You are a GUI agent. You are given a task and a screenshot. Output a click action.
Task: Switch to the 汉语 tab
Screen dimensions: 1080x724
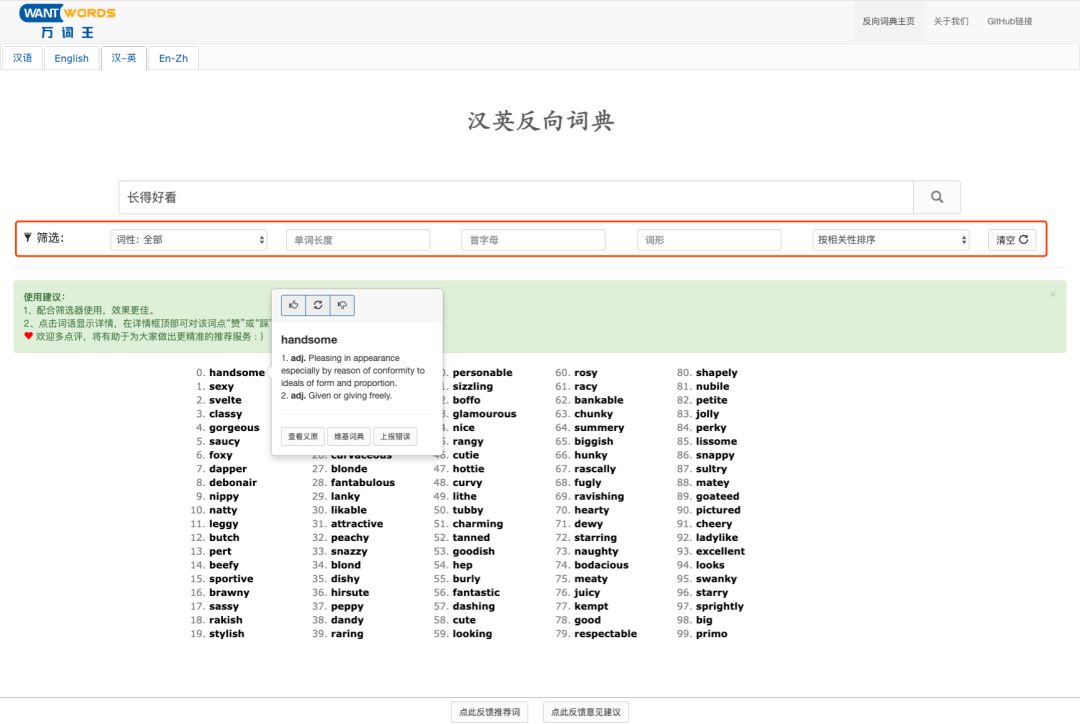coord(22,58)
